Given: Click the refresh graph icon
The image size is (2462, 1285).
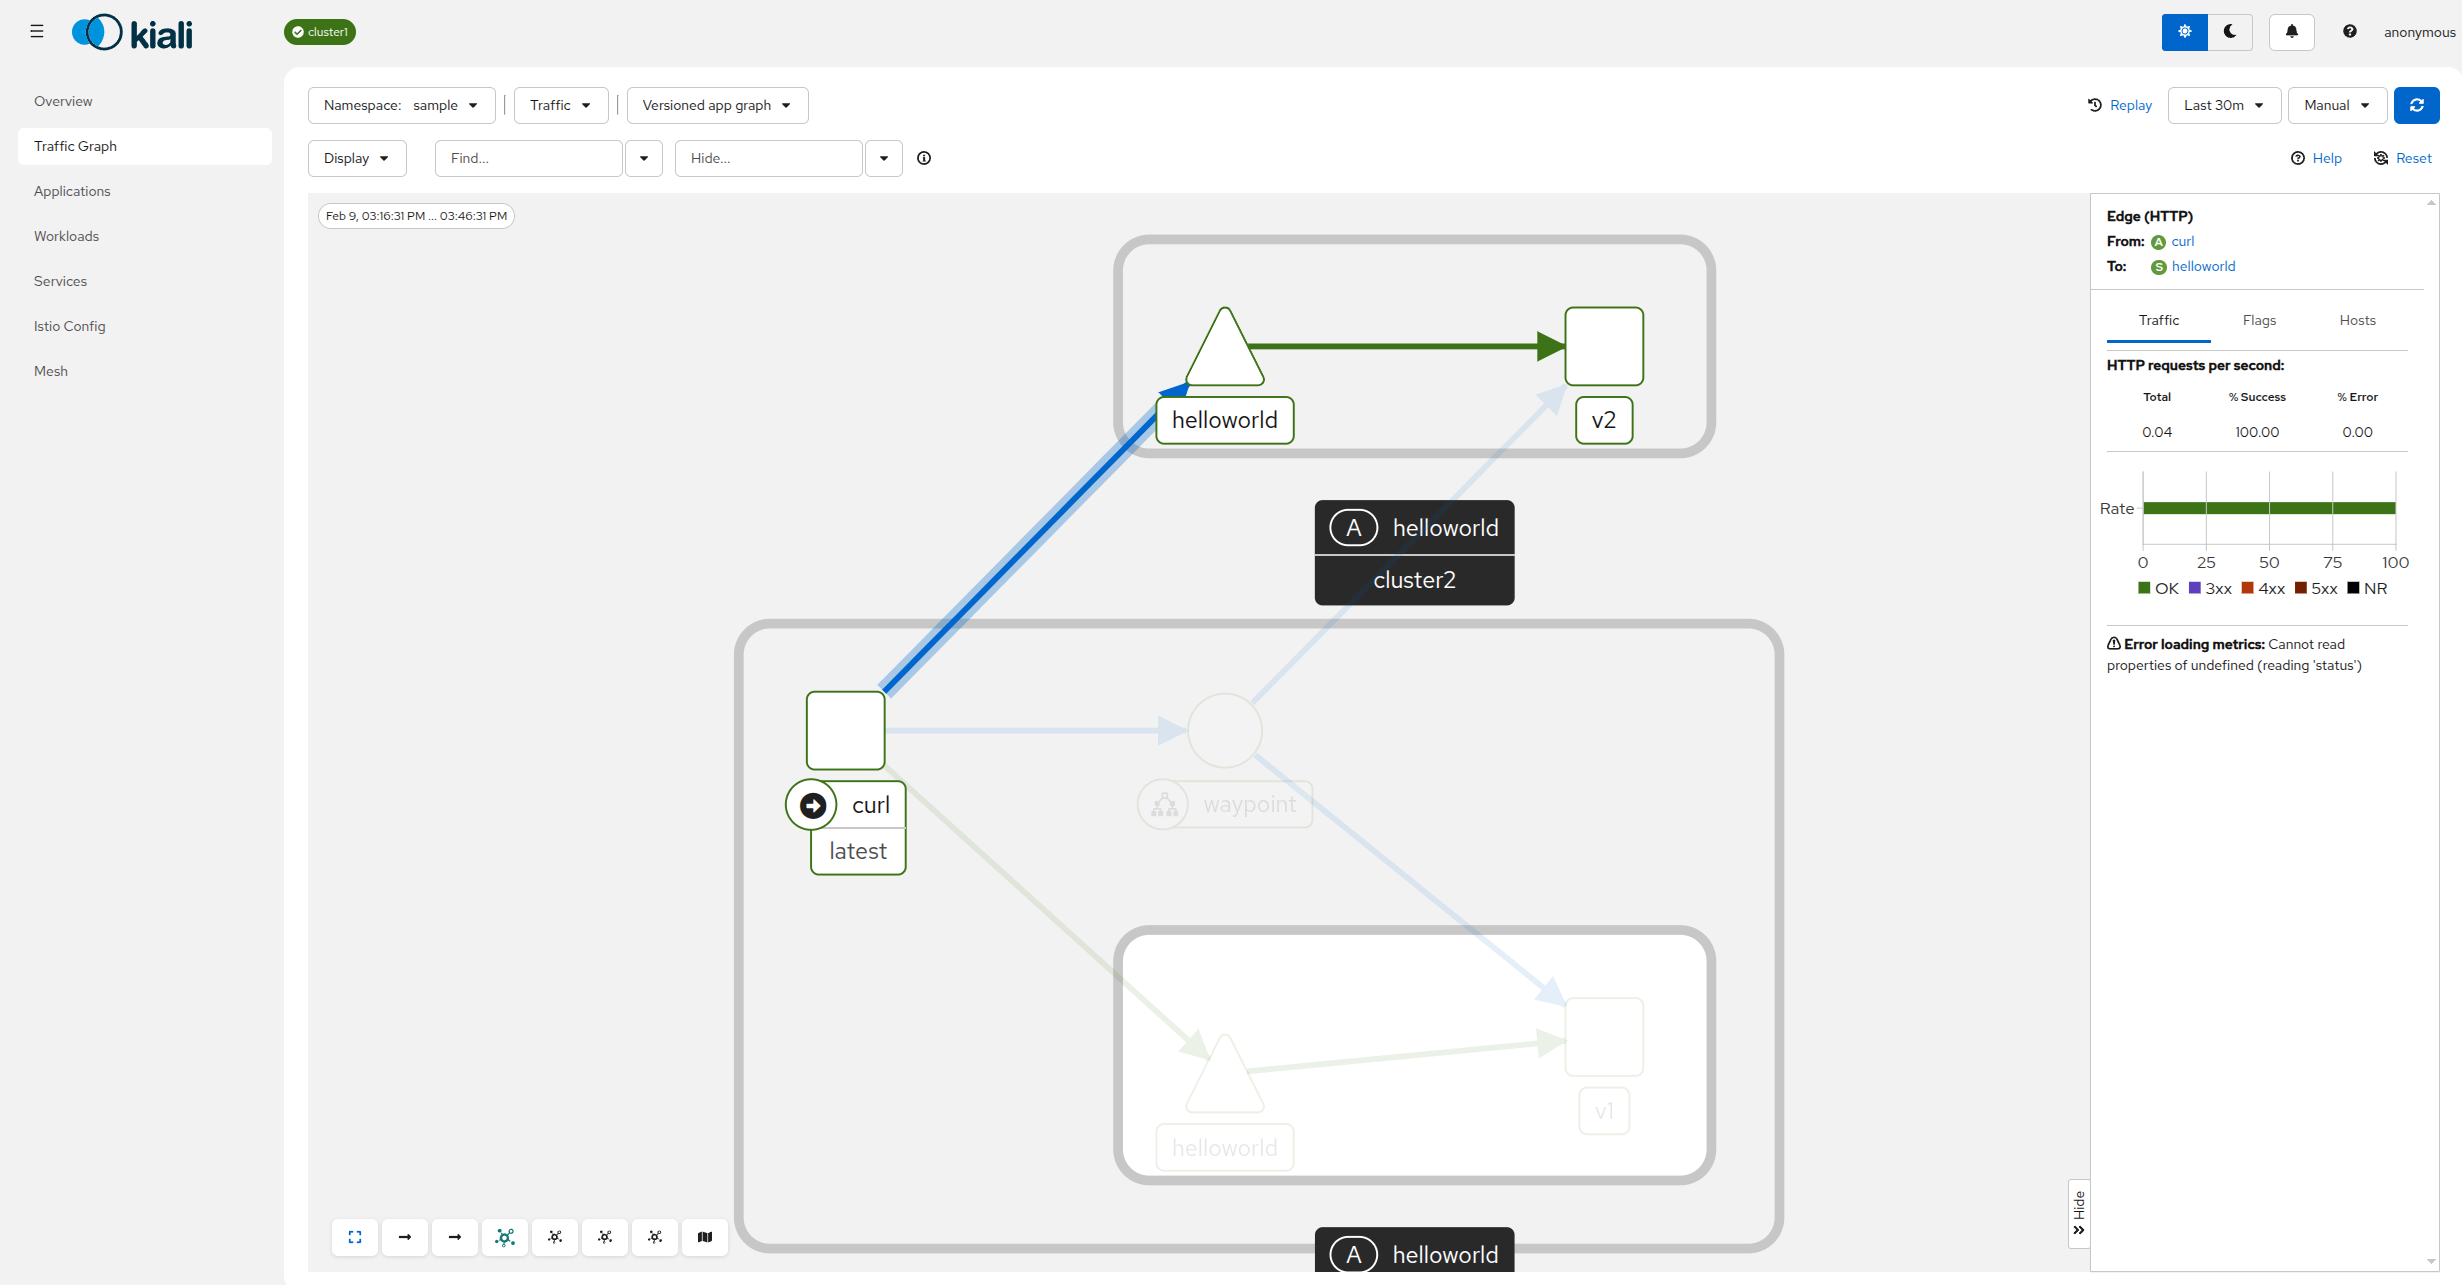Looking at the screenshot, I should point(2417,105).
